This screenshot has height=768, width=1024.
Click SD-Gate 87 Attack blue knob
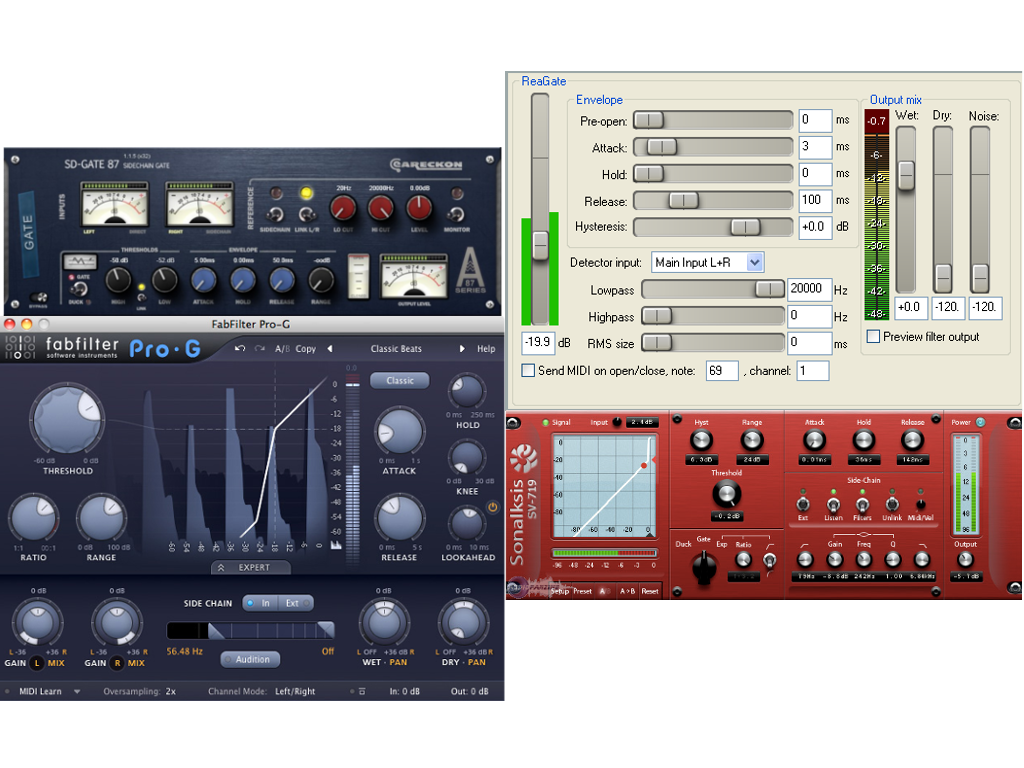(204, 281)
